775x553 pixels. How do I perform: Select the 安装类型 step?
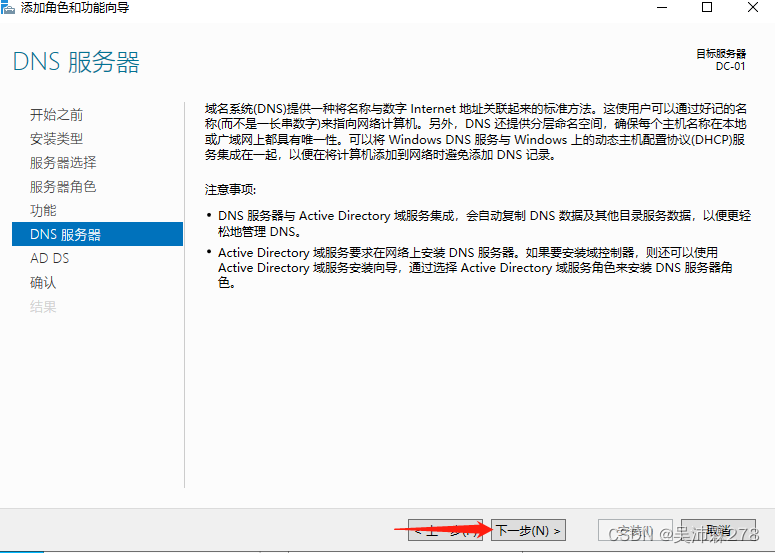56,139
